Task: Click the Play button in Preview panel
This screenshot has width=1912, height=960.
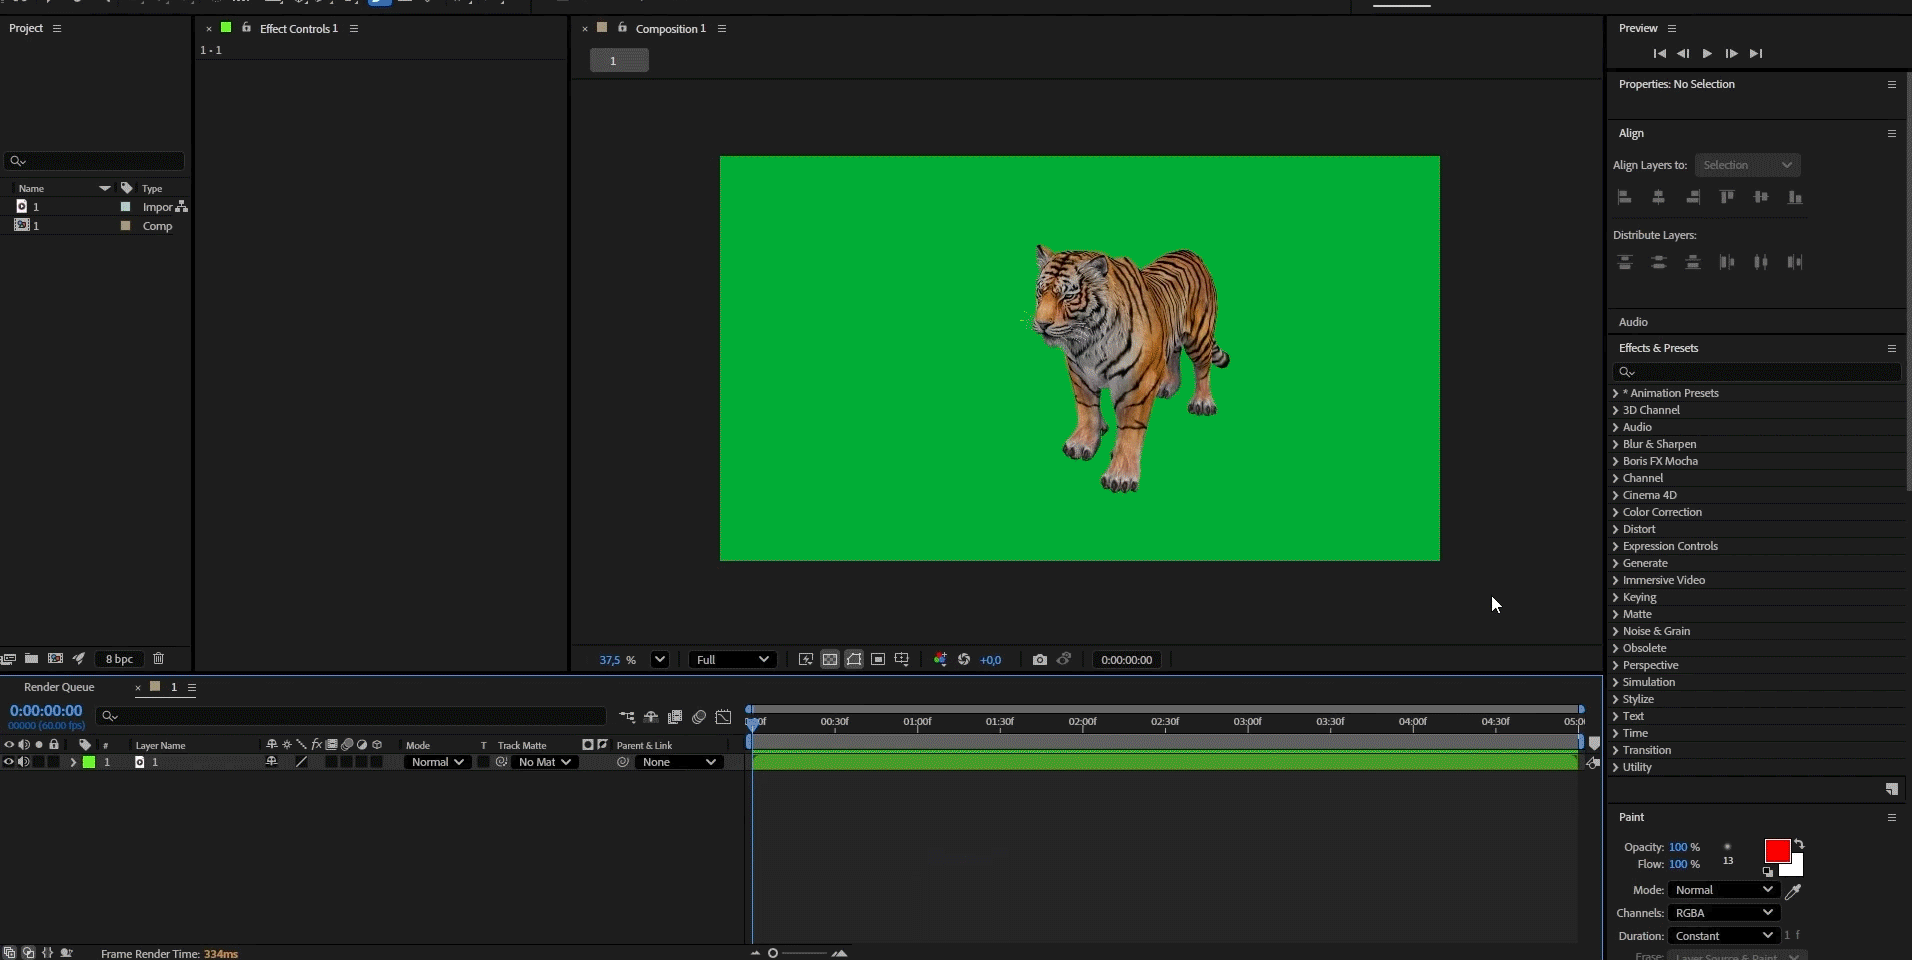Action: click(1707, 54)
